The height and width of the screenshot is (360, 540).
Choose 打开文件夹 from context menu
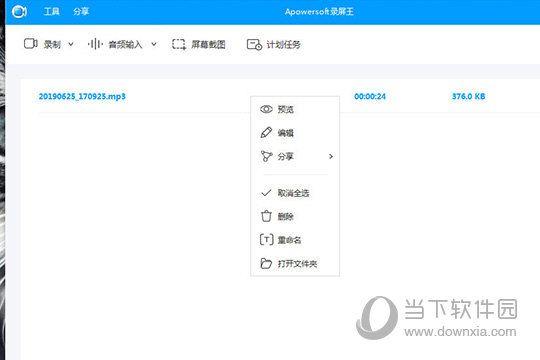point(295,264)
